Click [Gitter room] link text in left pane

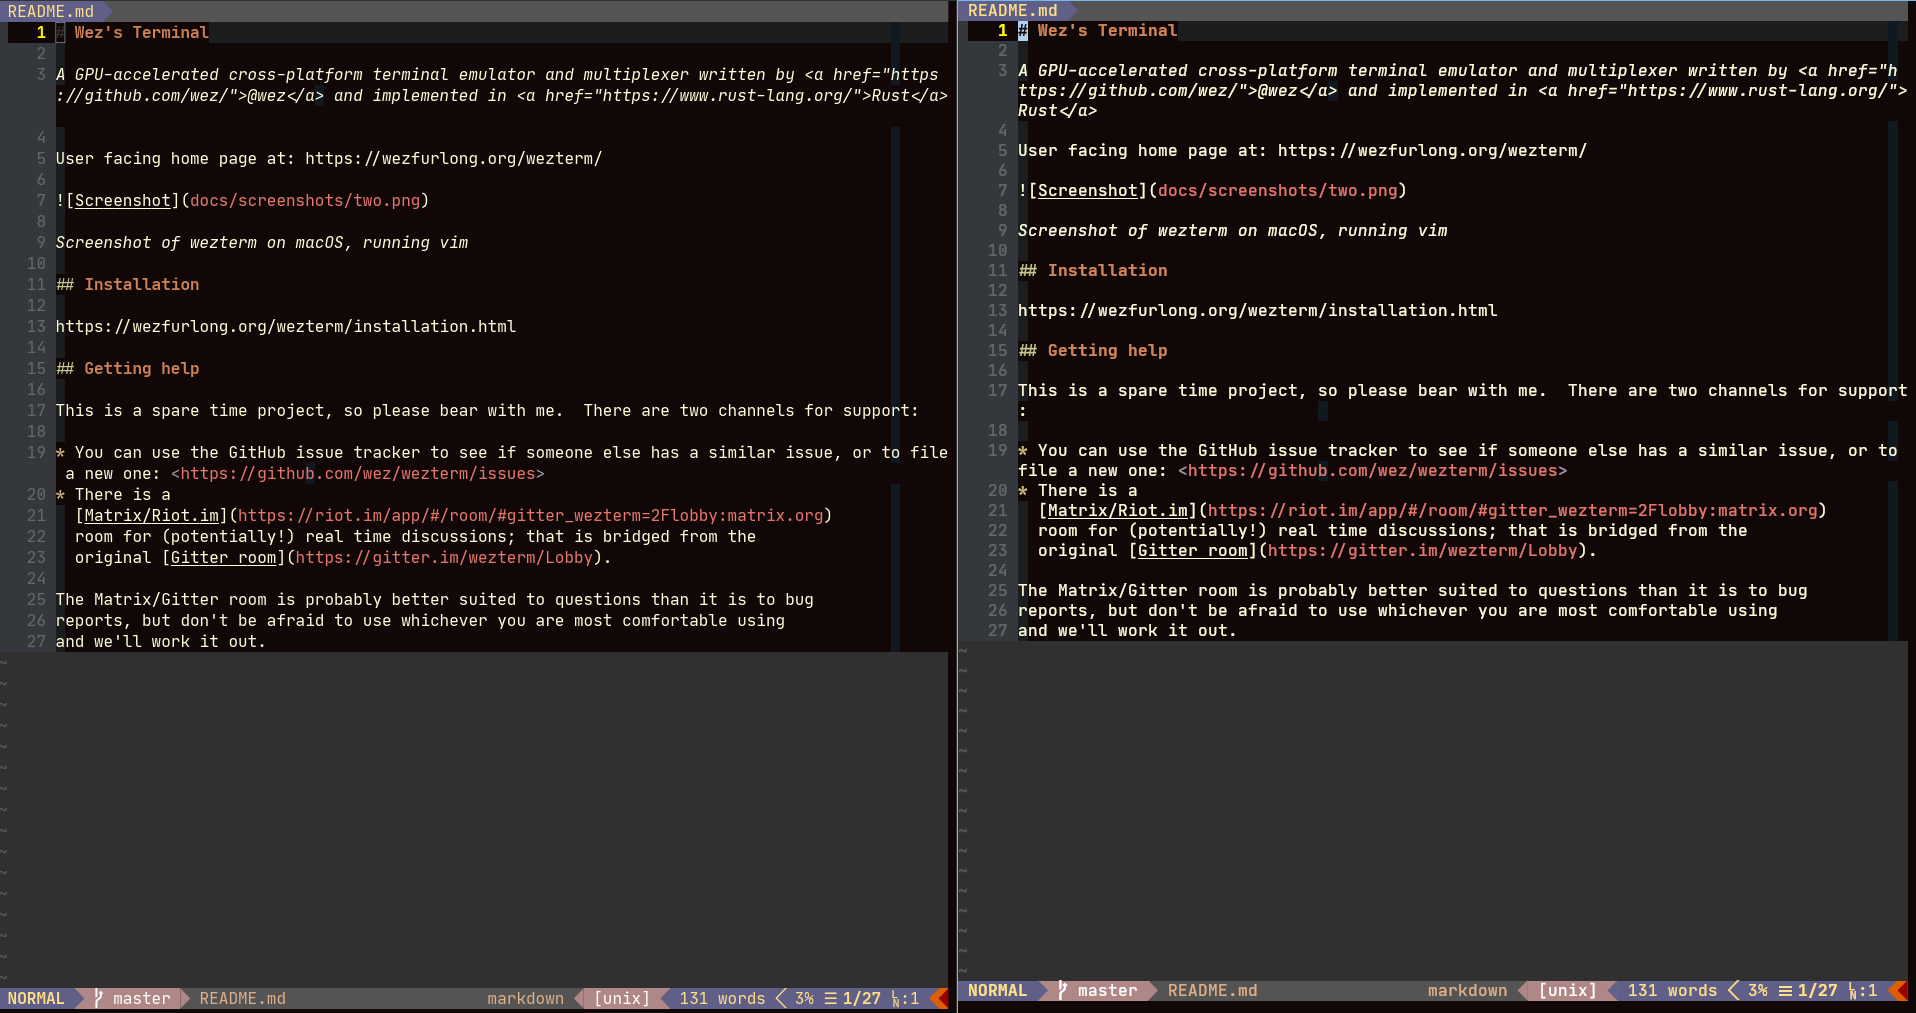[x=224, y=557]
